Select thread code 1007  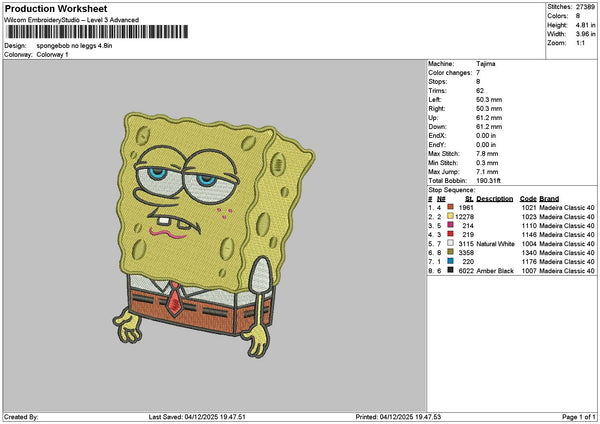(529, 271)
